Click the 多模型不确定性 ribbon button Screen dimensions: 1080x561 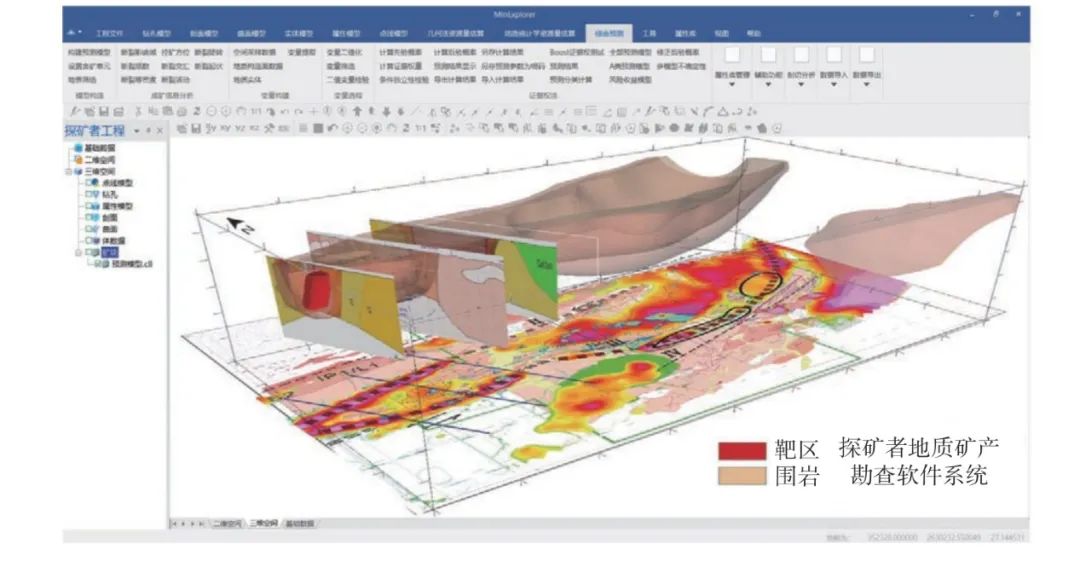tap(681, 66)
